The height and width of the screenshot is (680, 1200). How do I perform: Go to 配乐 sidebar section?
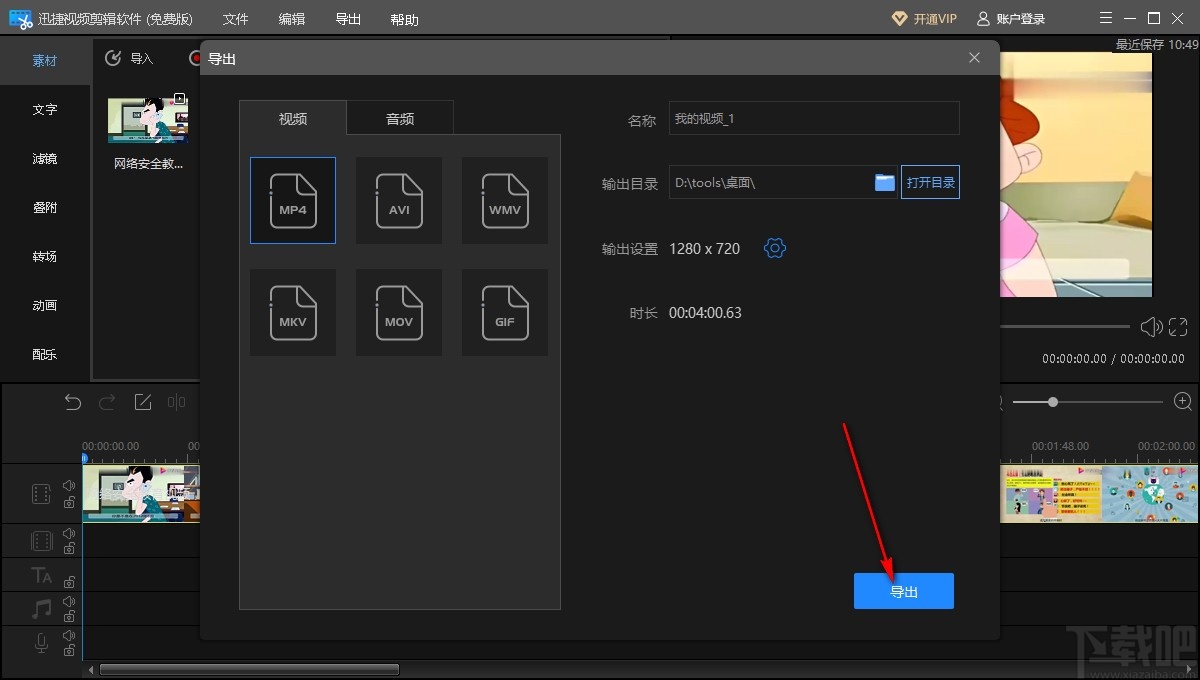coord(45,355)
